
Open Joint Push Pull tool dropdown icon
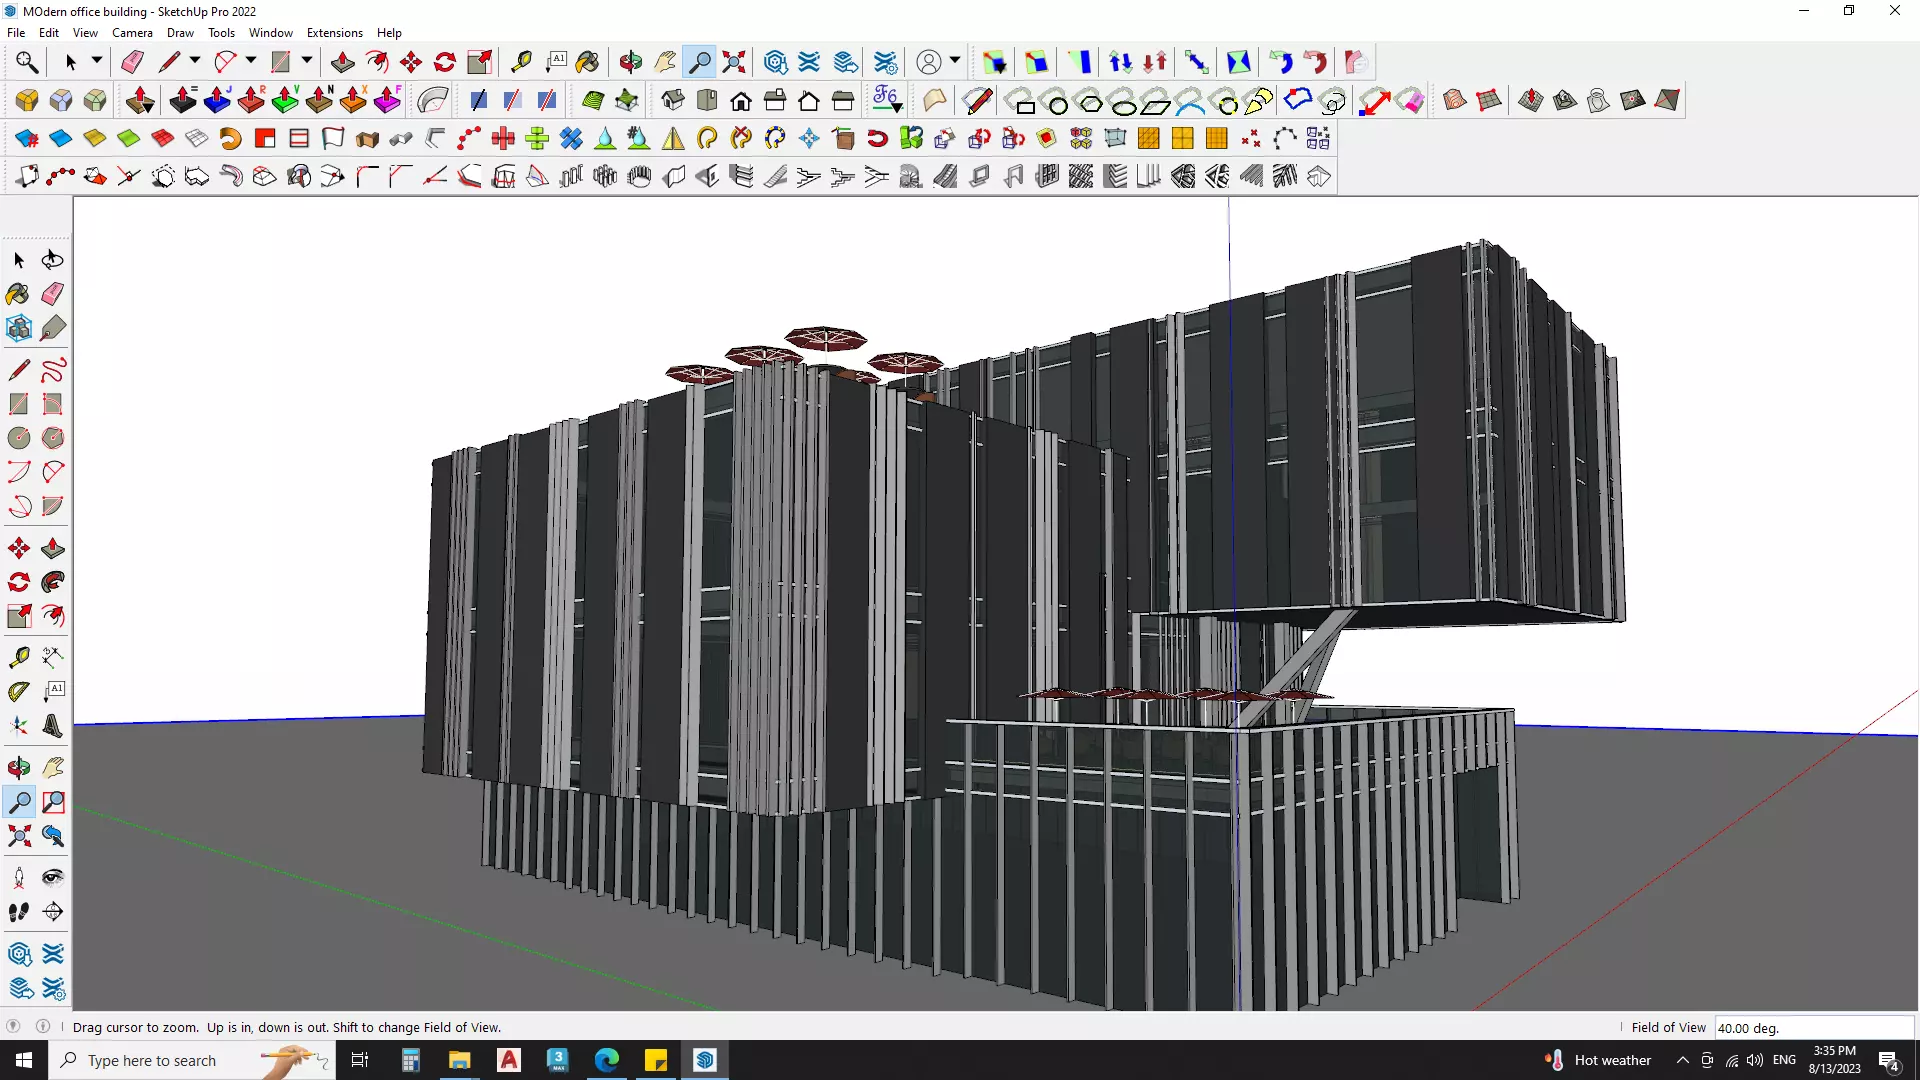[x=141, y=100]
